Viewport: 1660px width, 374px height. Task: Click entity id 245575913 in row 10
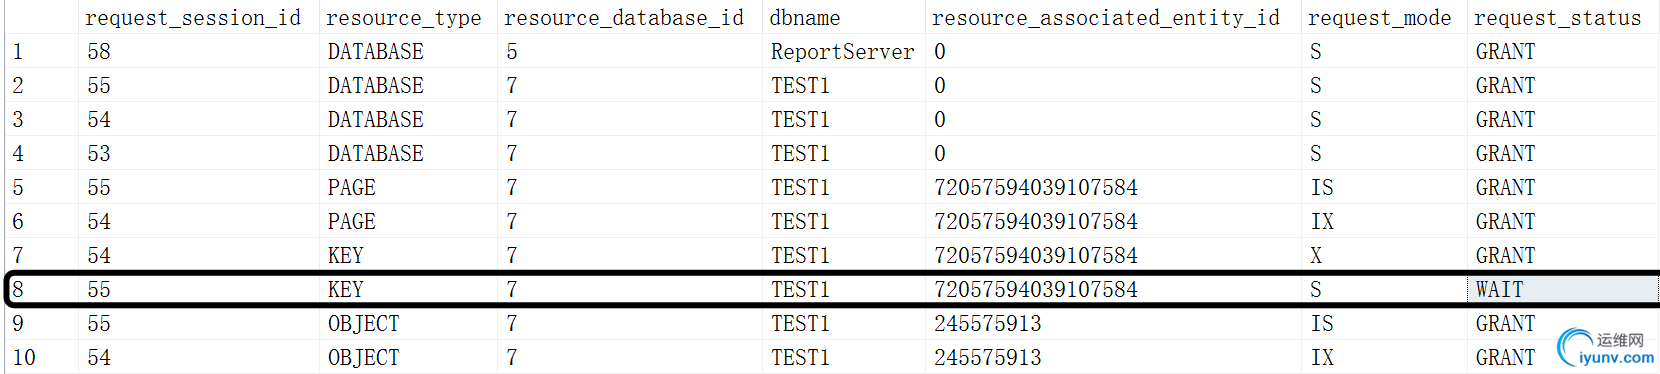tap(1113, 357)
